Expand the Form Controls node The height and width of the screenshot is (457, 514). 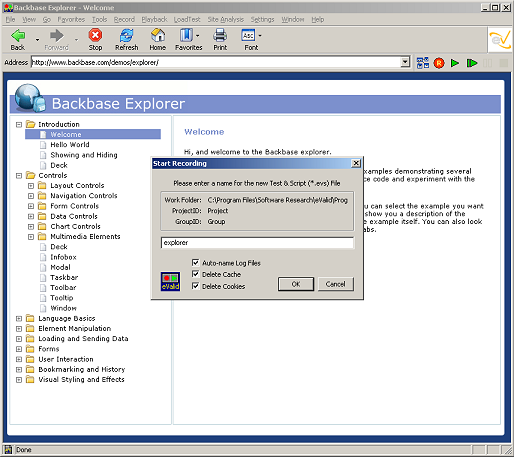coord(31,206)
